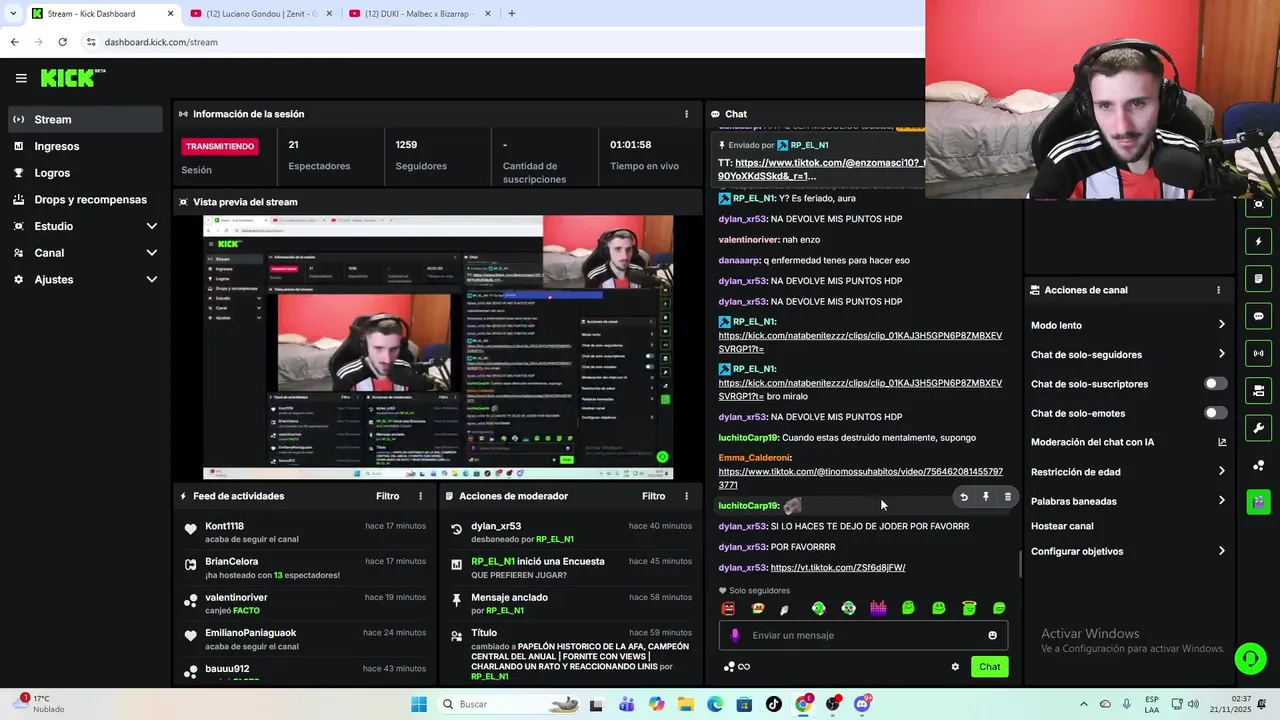Viewport: 1280px width, 720px height.
Task: Expand the Canal sidebar section
Action: [84, 253]
